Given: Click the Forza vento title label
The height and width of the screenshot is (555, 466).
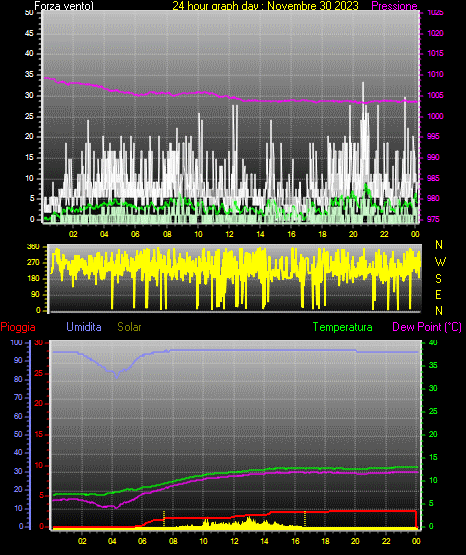Looking at the screenshot, I should [64, 6].
